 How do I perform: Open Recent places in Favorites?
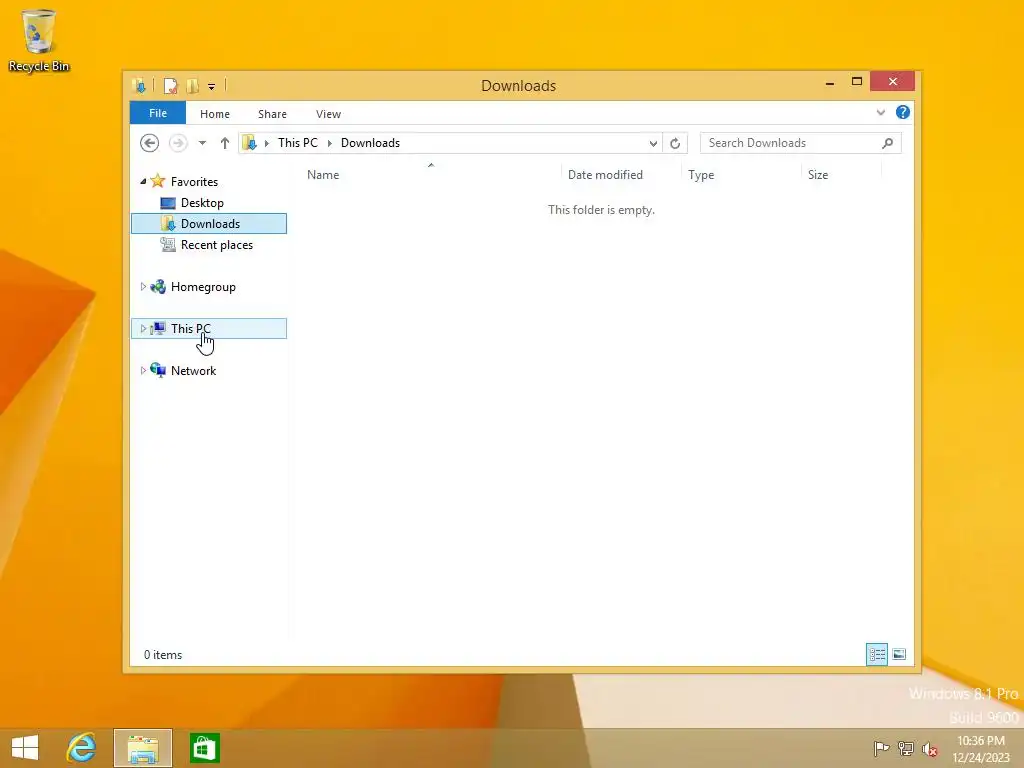(x=217, y=245)
